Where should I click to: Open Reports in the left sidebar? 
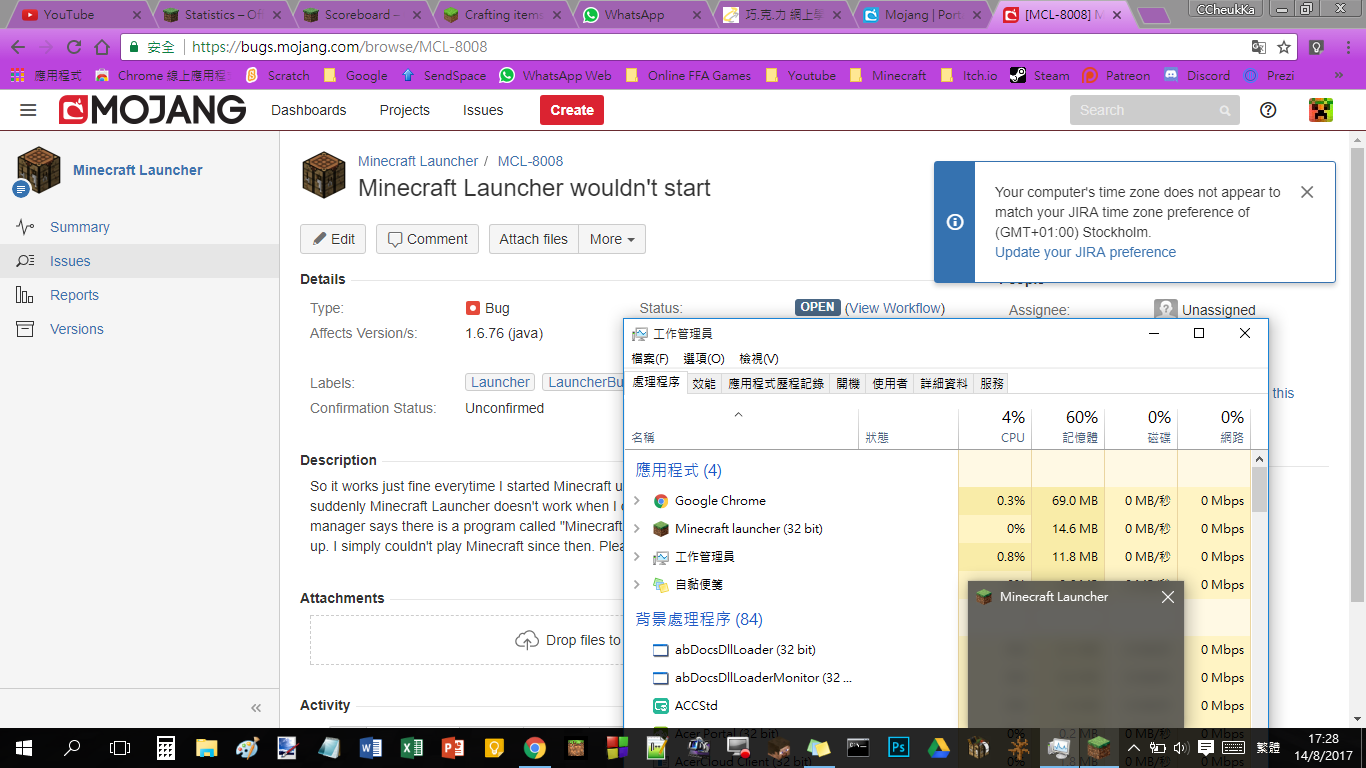[74, 295]
